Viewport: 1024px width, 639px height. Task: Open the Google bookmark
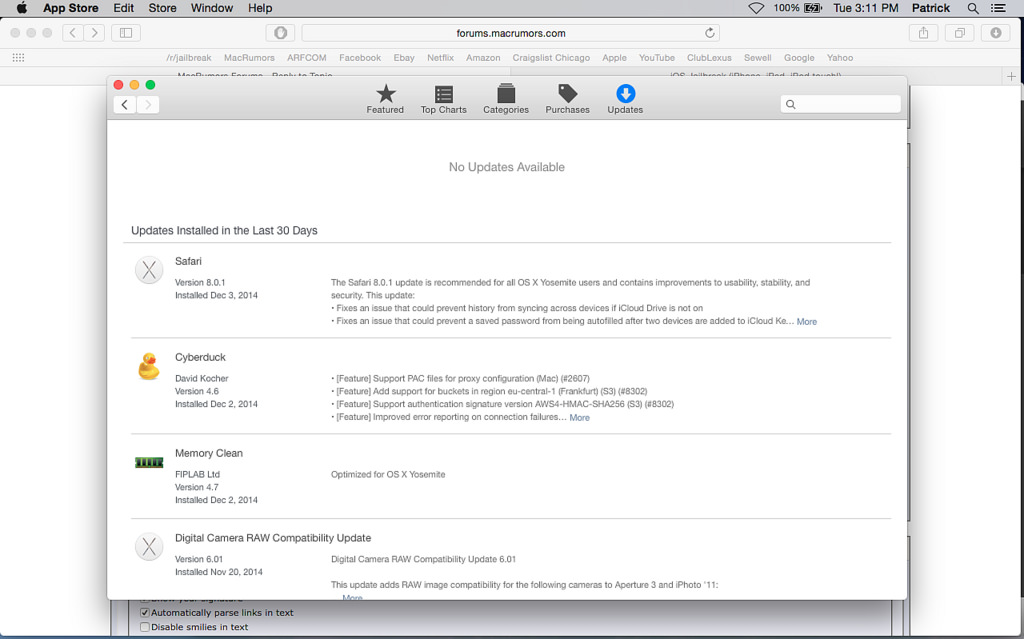(799, 57)
